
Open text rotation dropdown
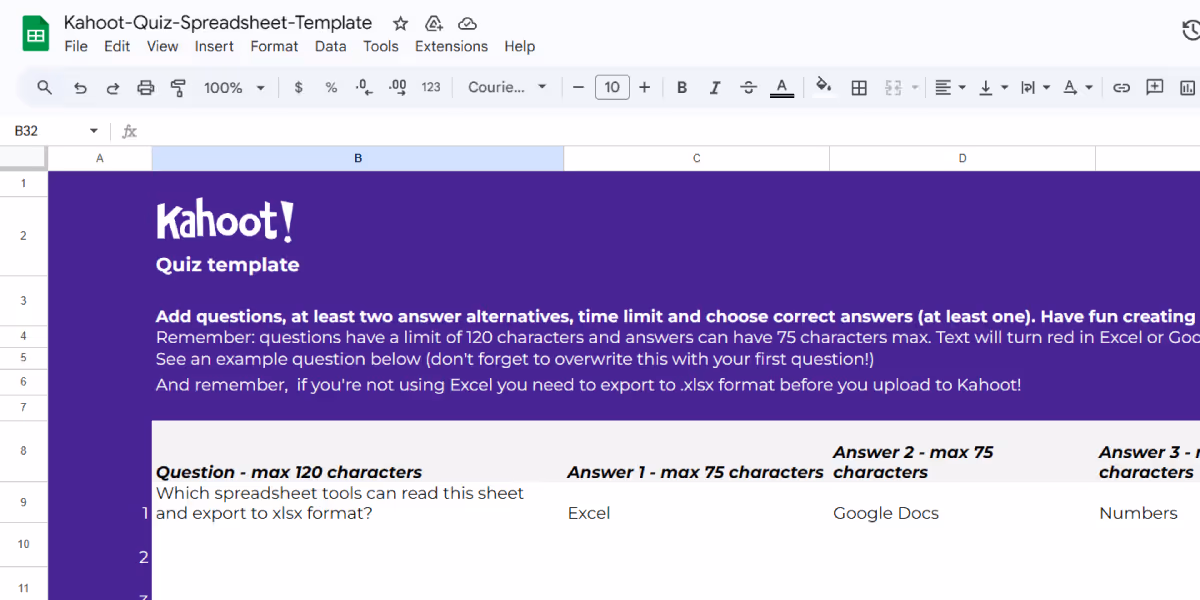point(1077,88)
